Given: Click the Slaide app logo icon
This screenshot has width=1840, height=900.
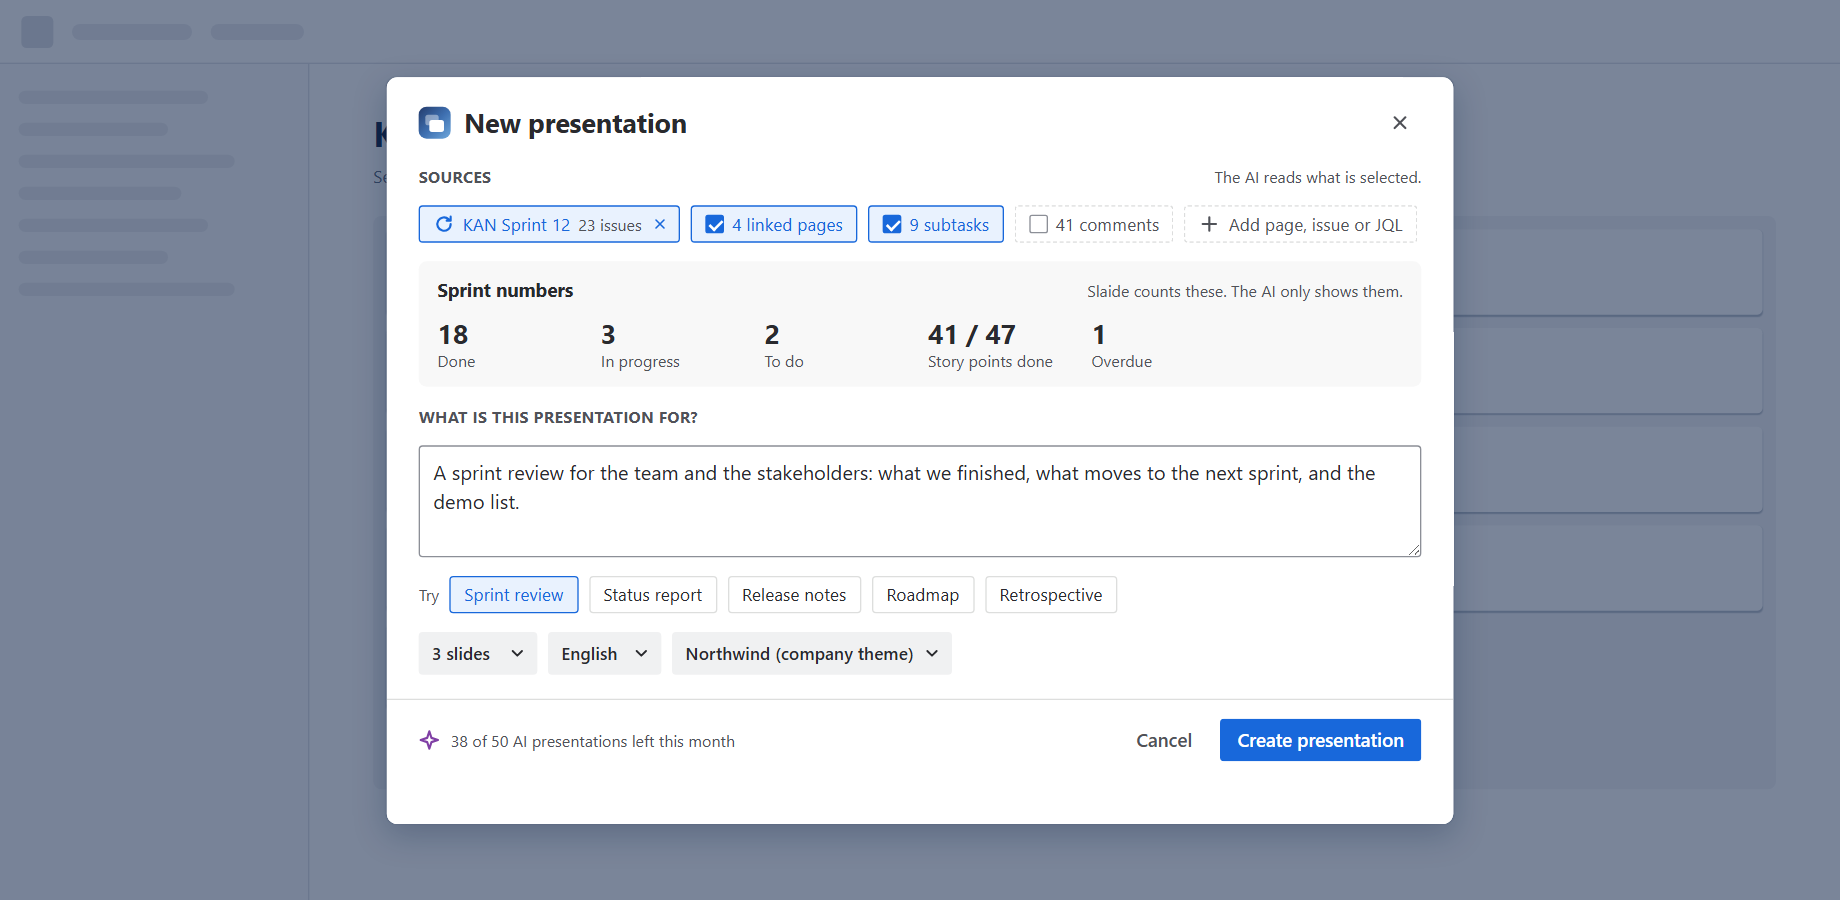Looking at the screenshot, I should pos(435,123).
